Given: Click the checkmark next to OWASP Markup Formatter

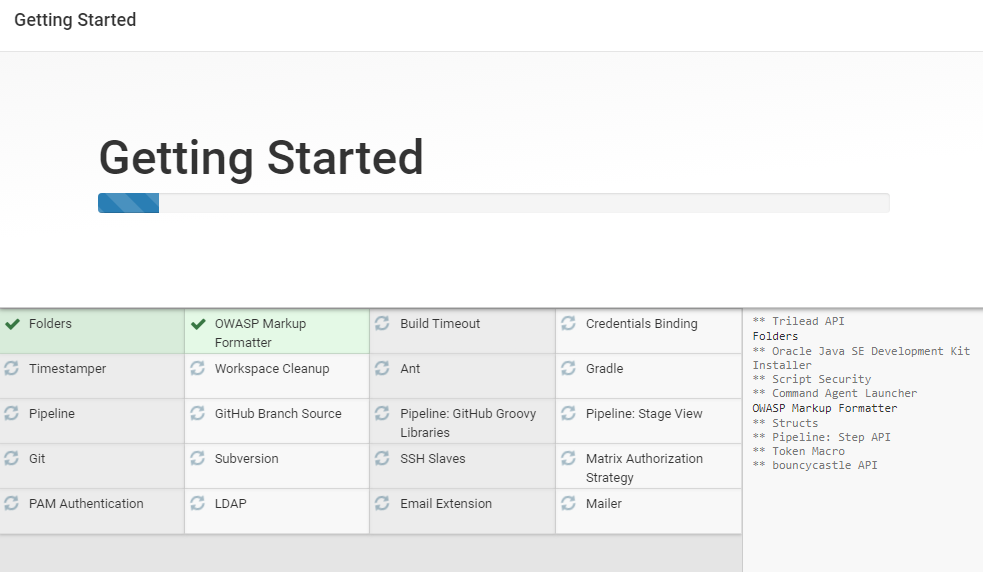Looking at the screenshot, I should pos(198,324).
